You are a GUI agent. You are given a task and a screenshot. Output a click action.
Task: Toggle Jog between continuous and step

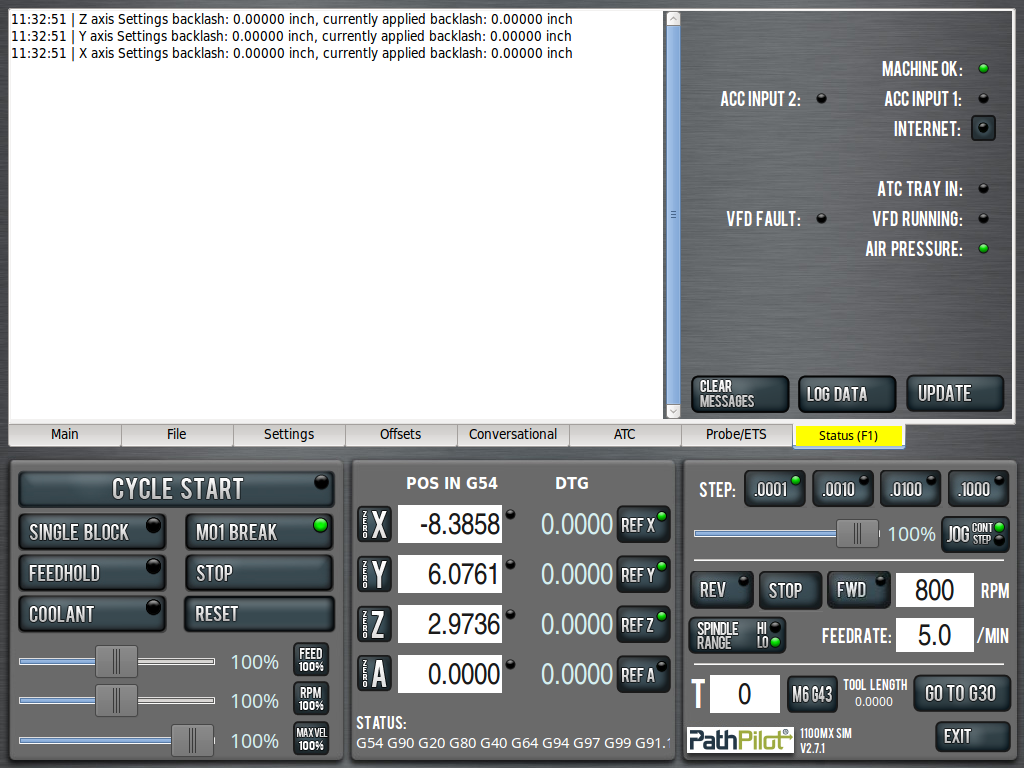point(975,534)
